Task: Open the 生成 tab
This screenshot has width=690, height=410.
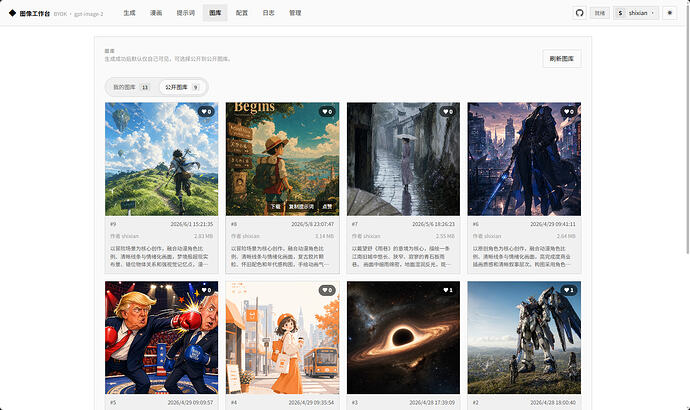Action: tap(129, 13)
